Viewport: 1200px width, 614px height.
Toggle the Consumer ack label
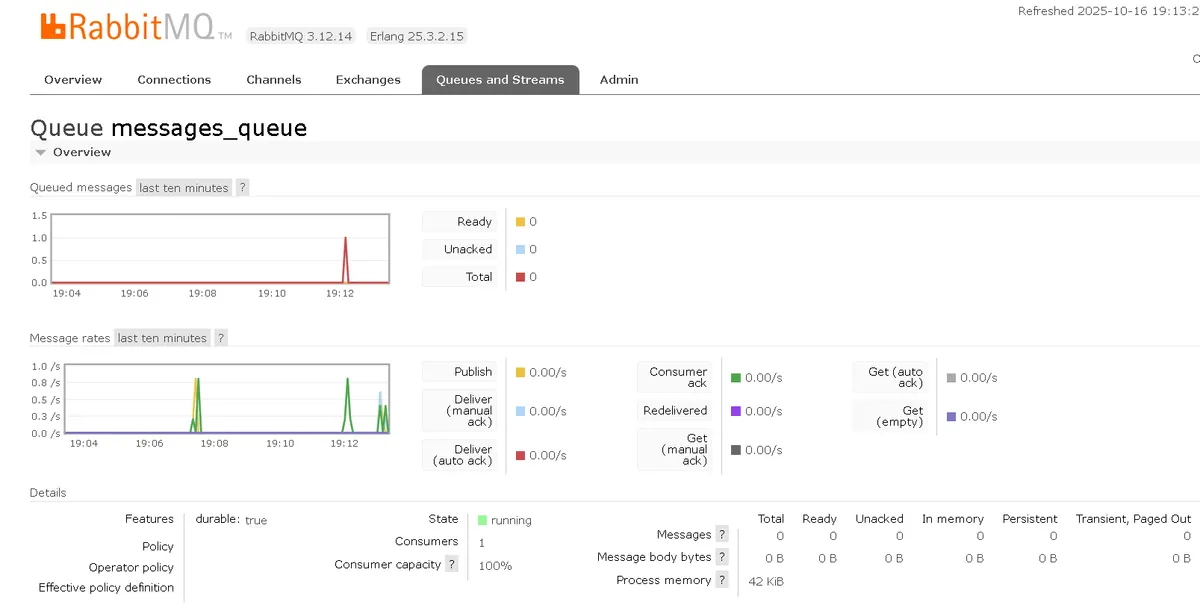(x=675, y=377)
